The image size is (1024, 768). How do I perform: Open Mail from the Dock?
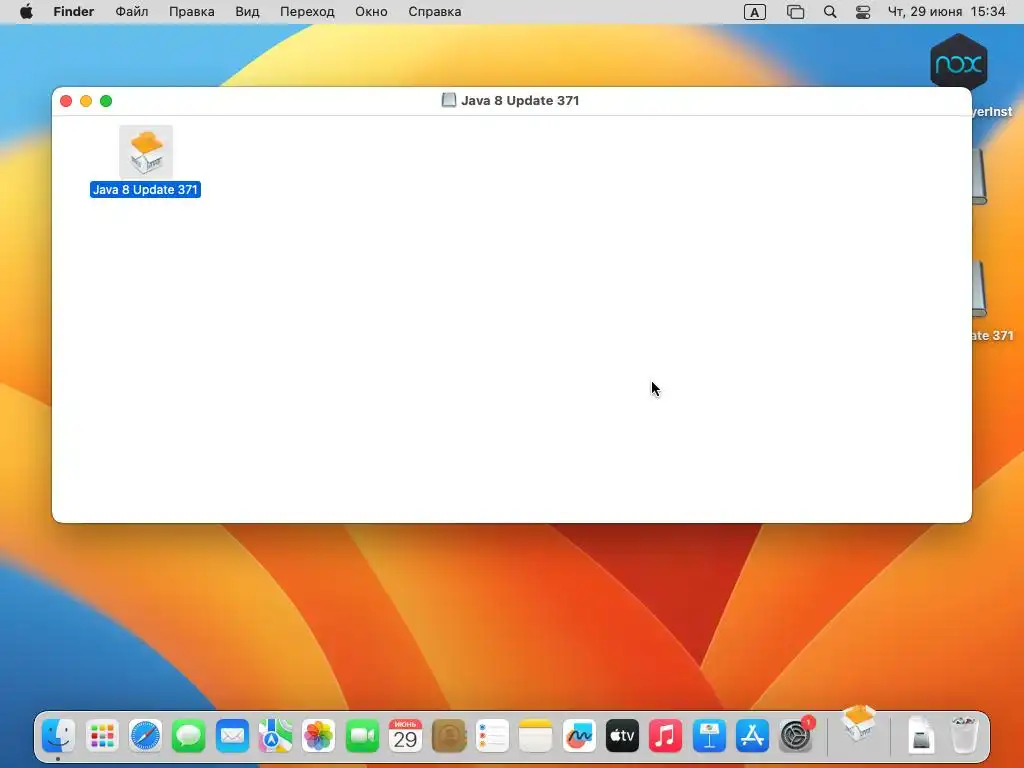pyautogui.click(x=232, y=737)
